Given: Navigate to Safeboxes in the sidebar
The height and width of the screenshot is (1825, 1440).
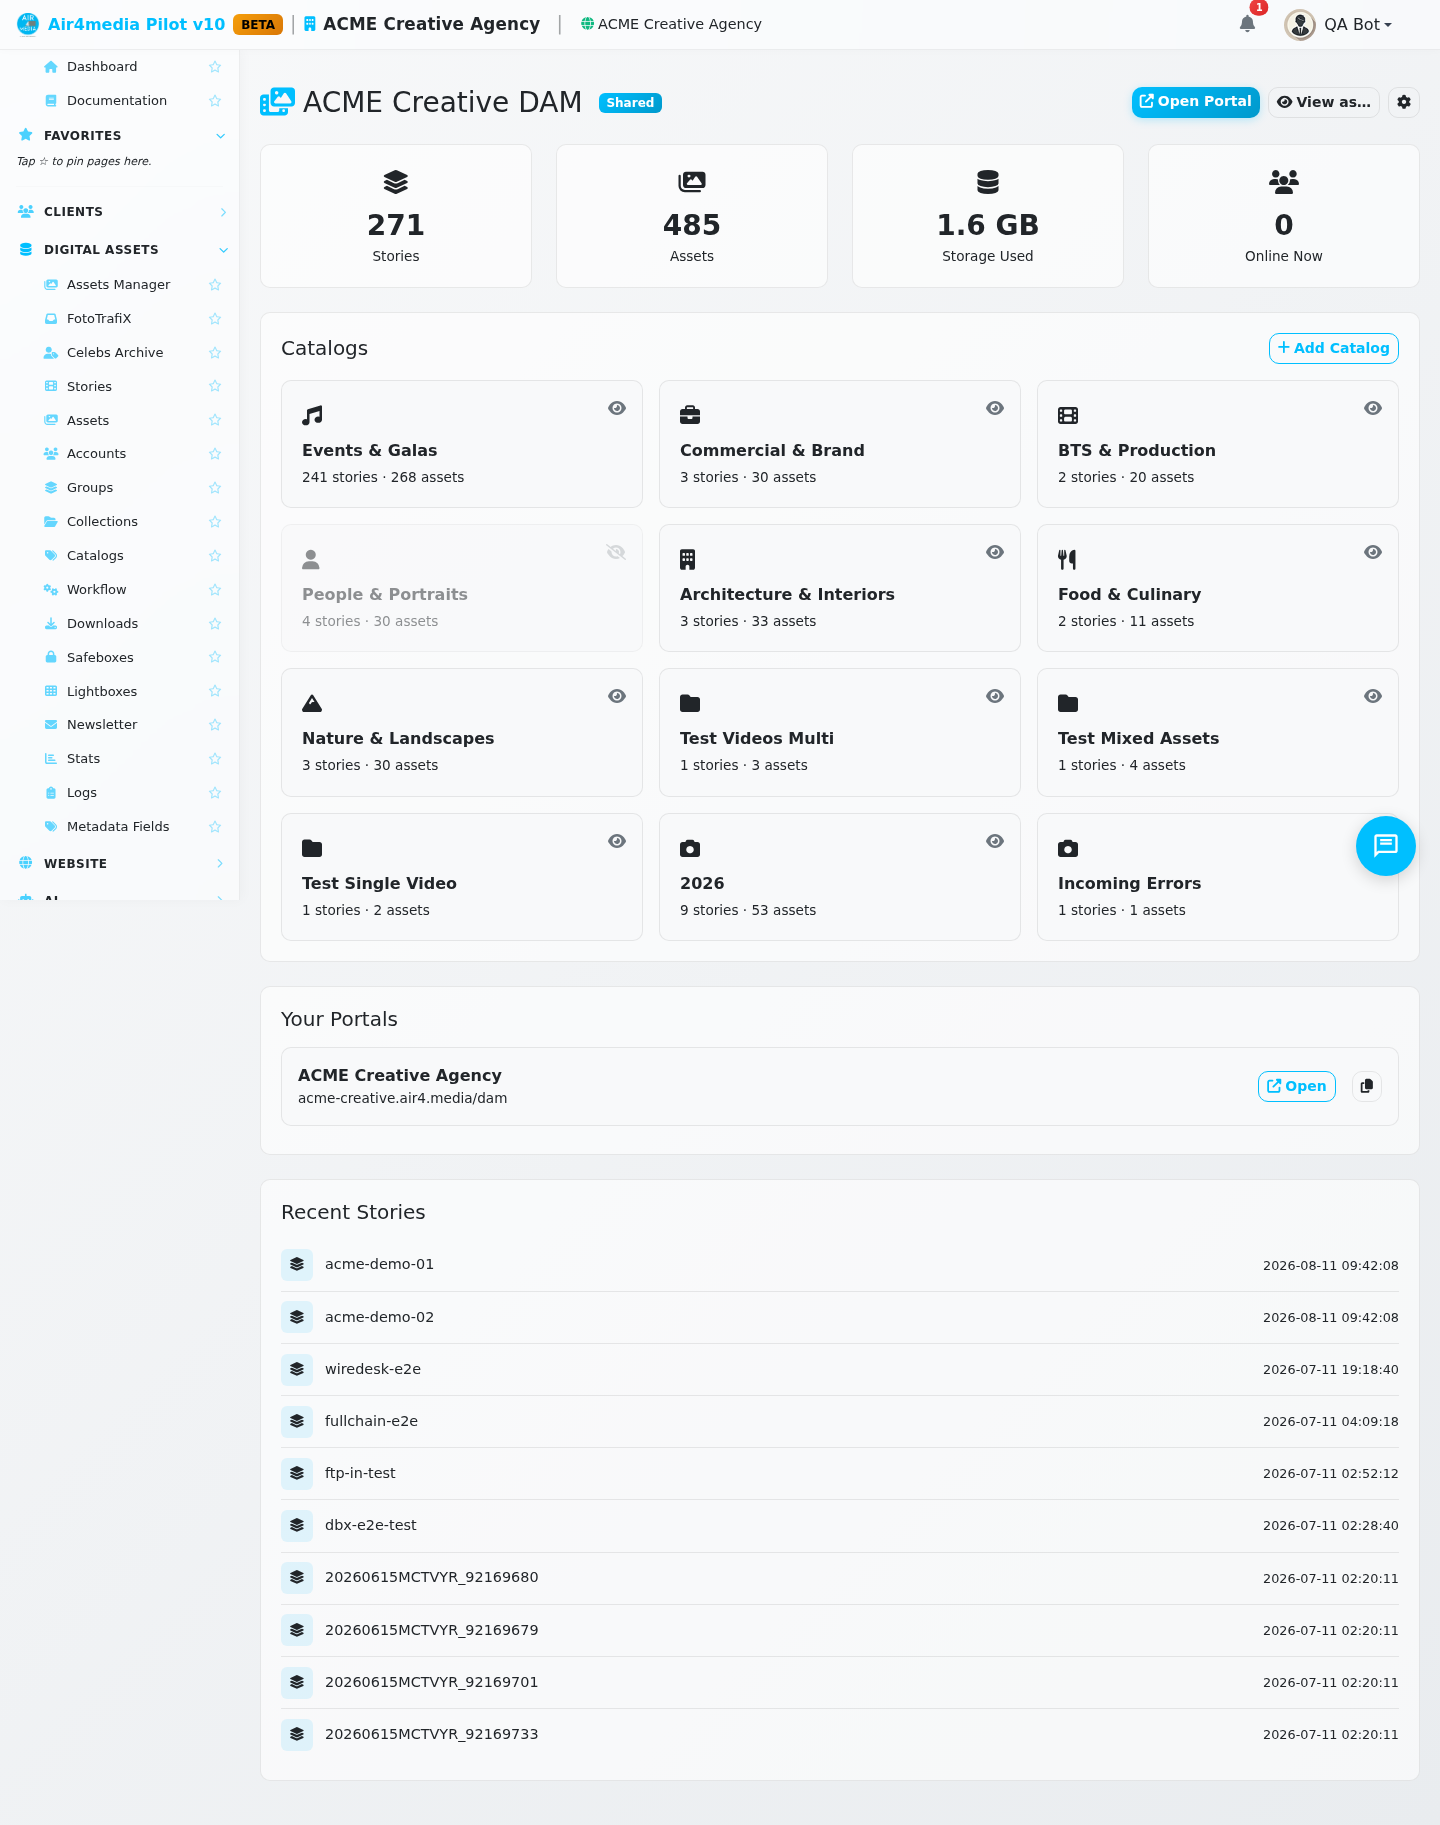Looking at the screenshot, I should coord(100,658).
